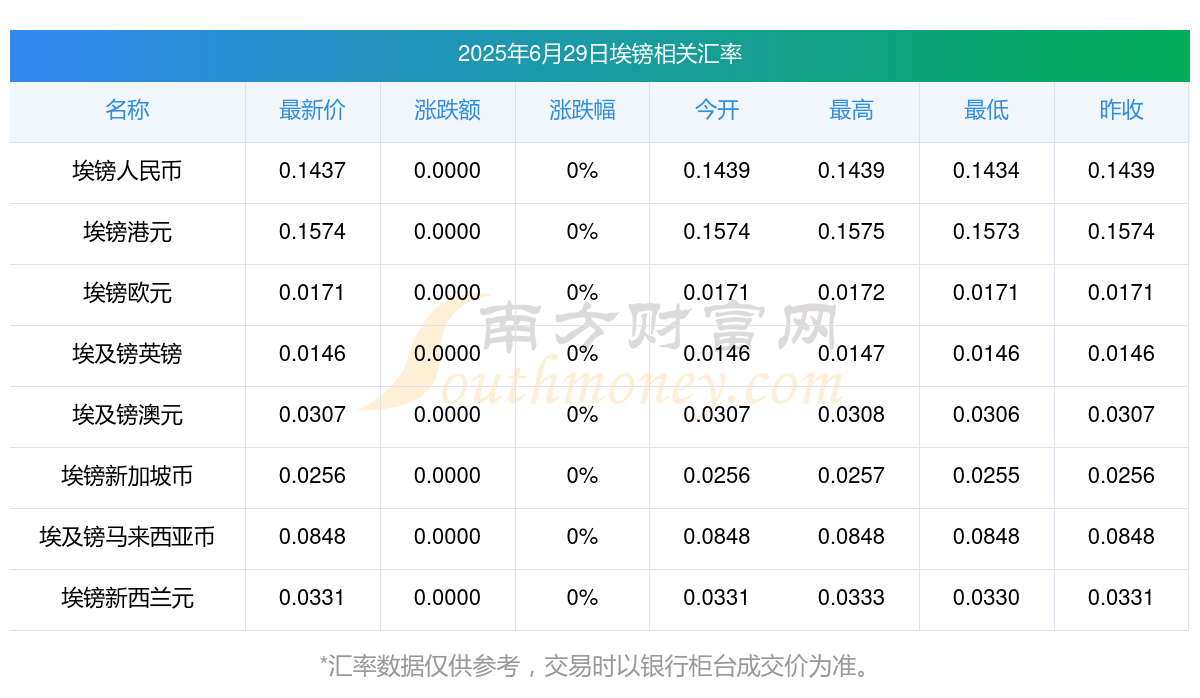Select the 埃镑新西兰元 row name

click(x=127, y=598)
